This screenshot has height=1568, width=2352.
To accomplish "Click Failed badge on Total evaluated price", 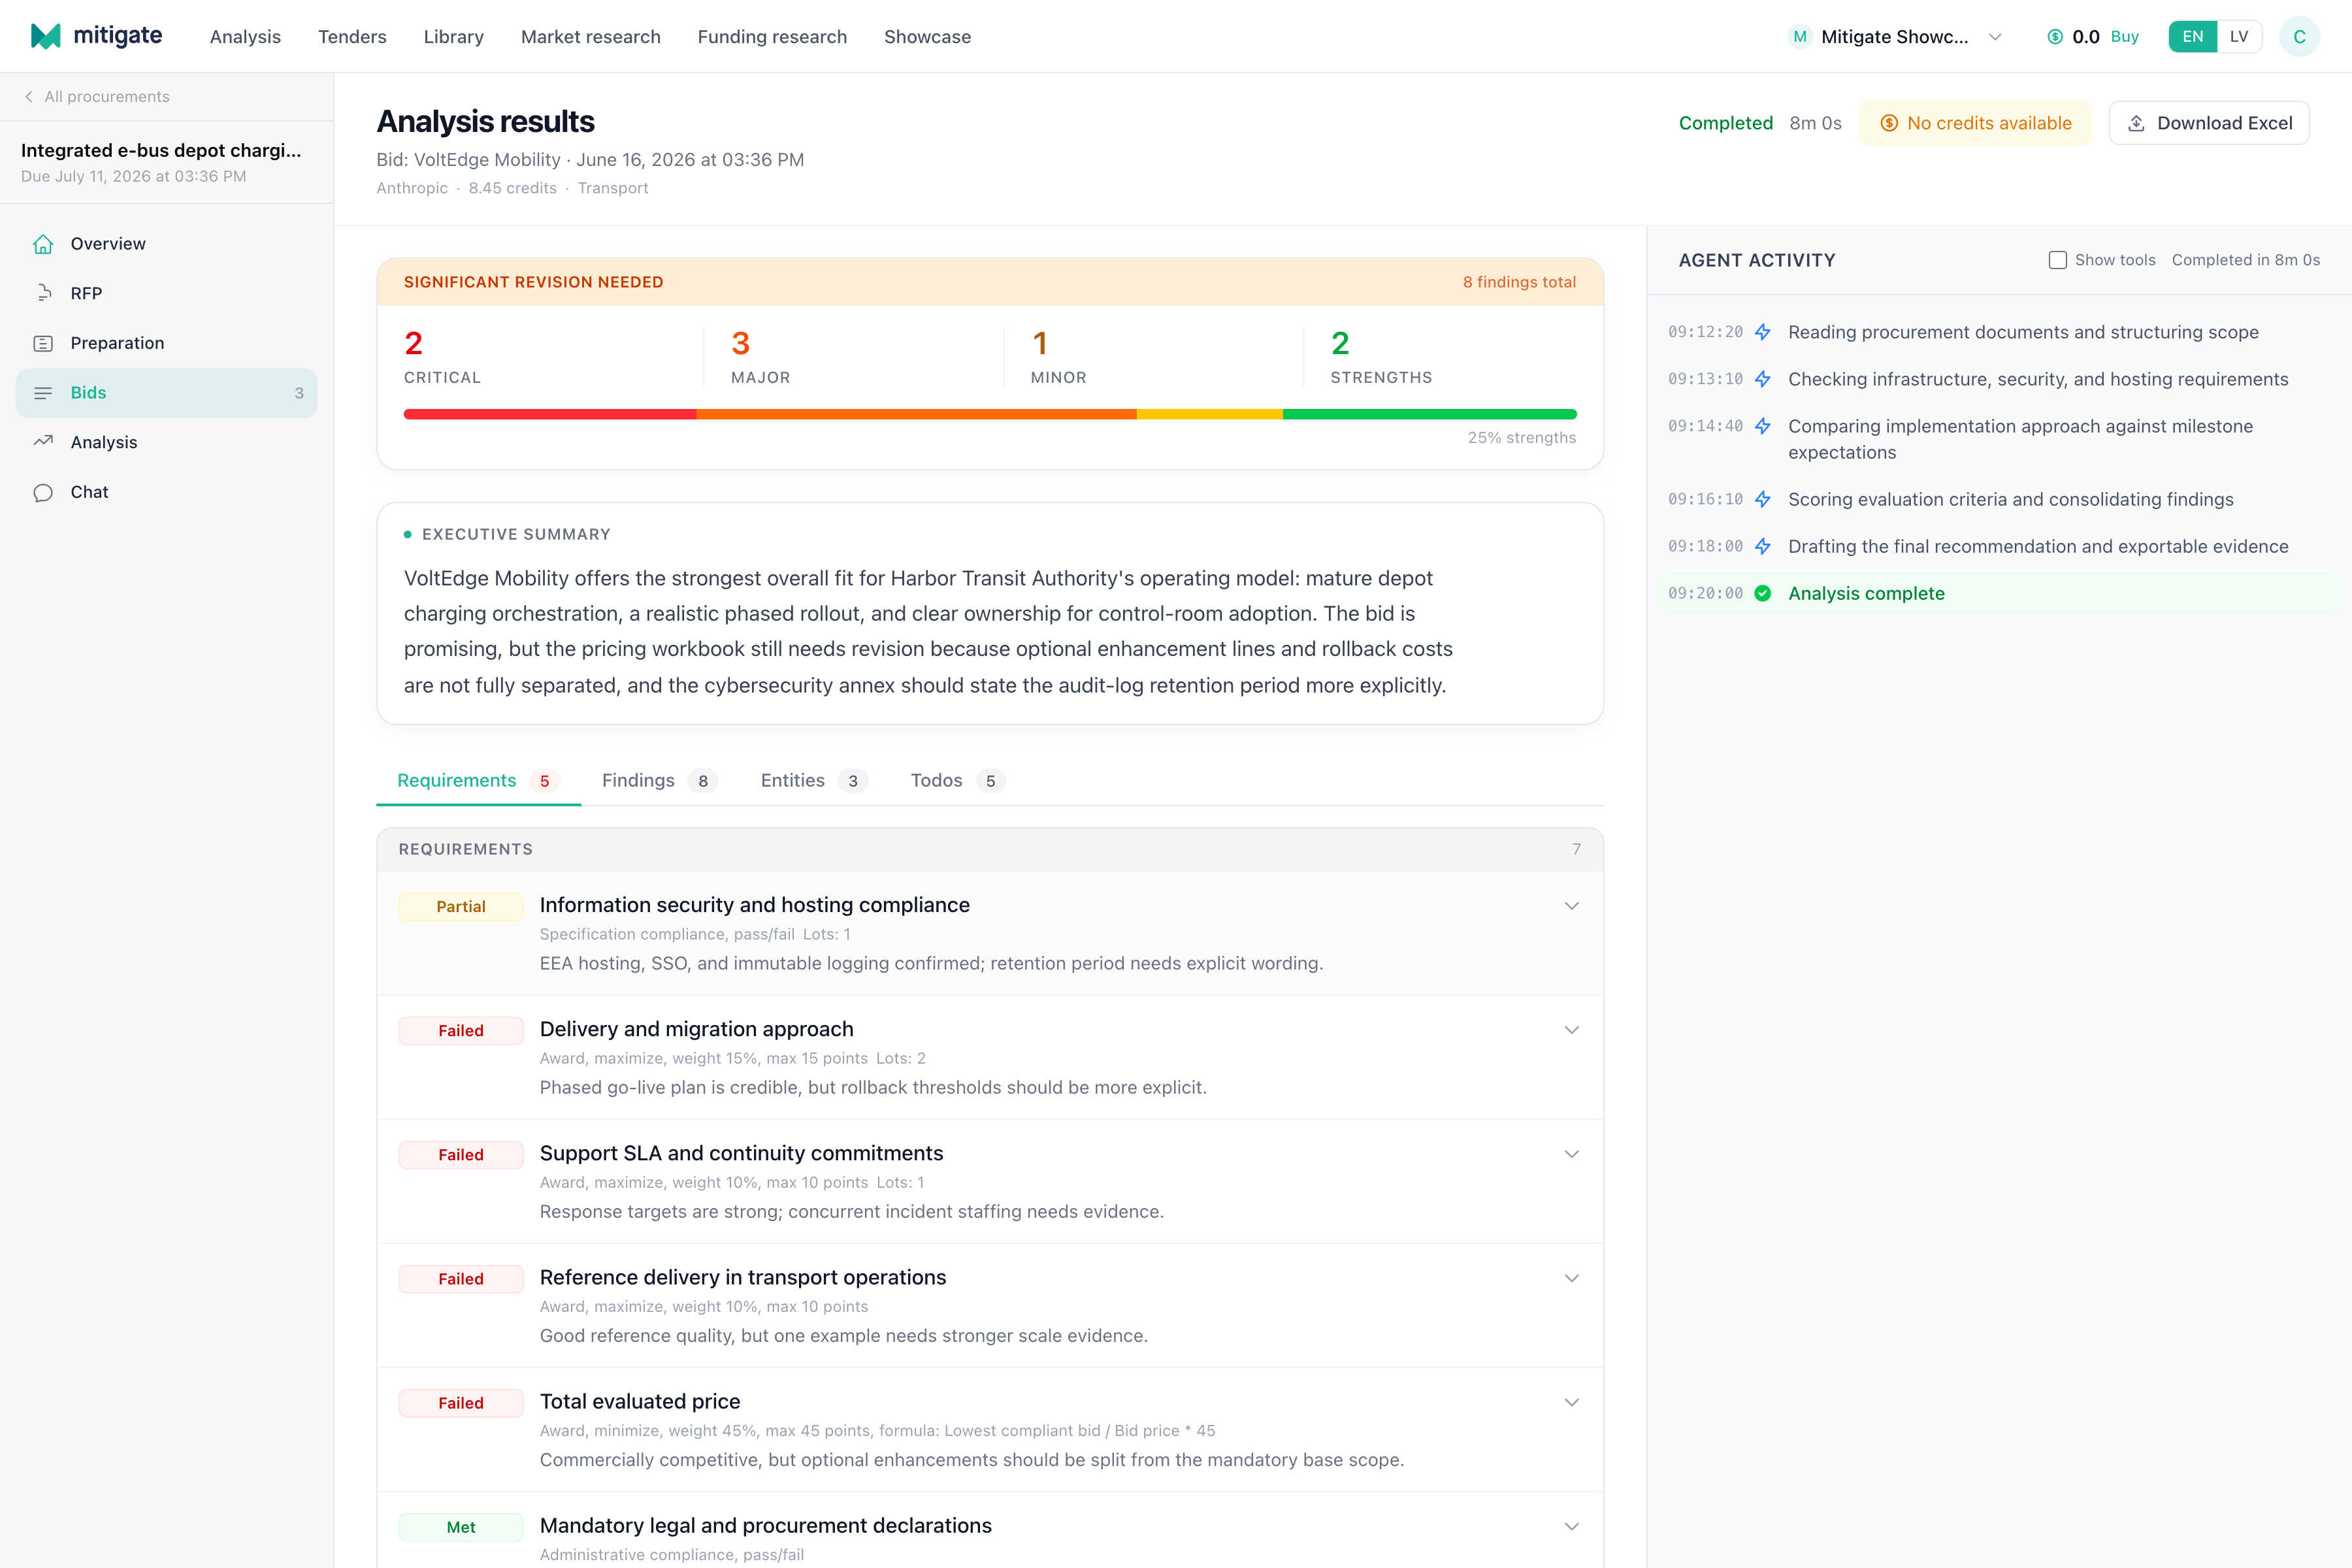I will (460, 1403).
